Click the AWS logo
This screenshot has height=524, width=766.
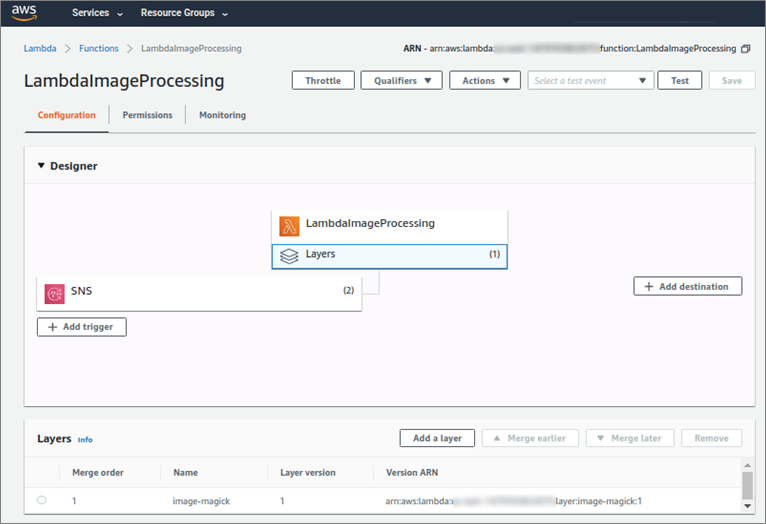pos(24,13)
